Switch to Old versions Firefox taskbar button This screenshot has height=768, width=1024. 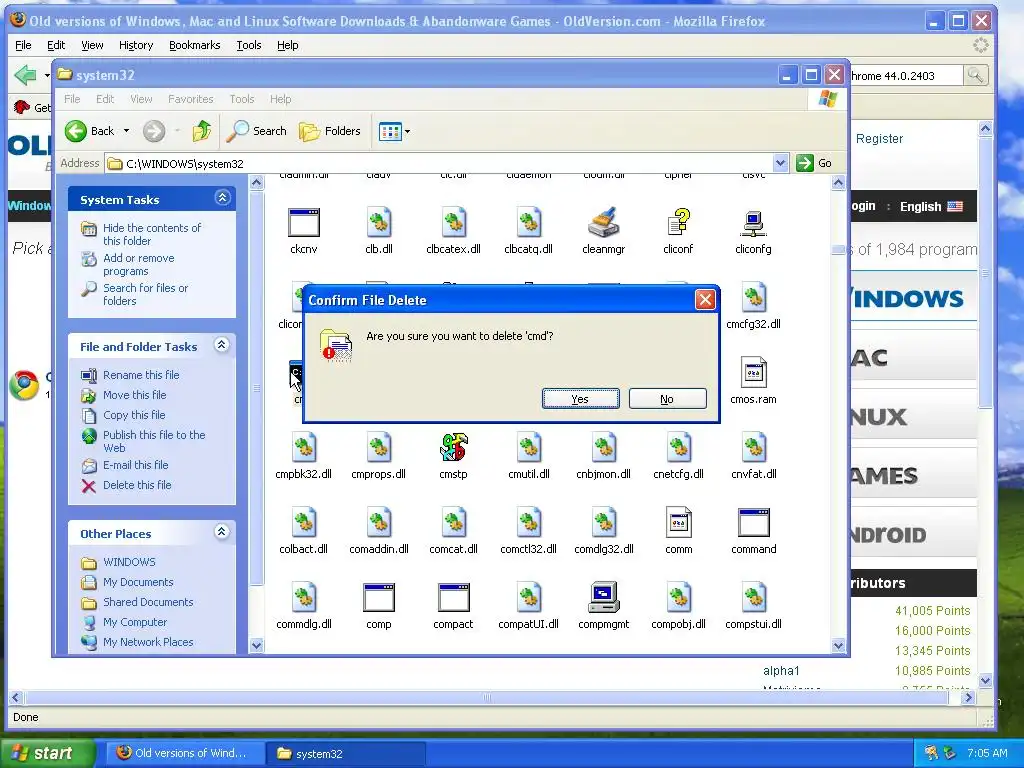(185, 754)
